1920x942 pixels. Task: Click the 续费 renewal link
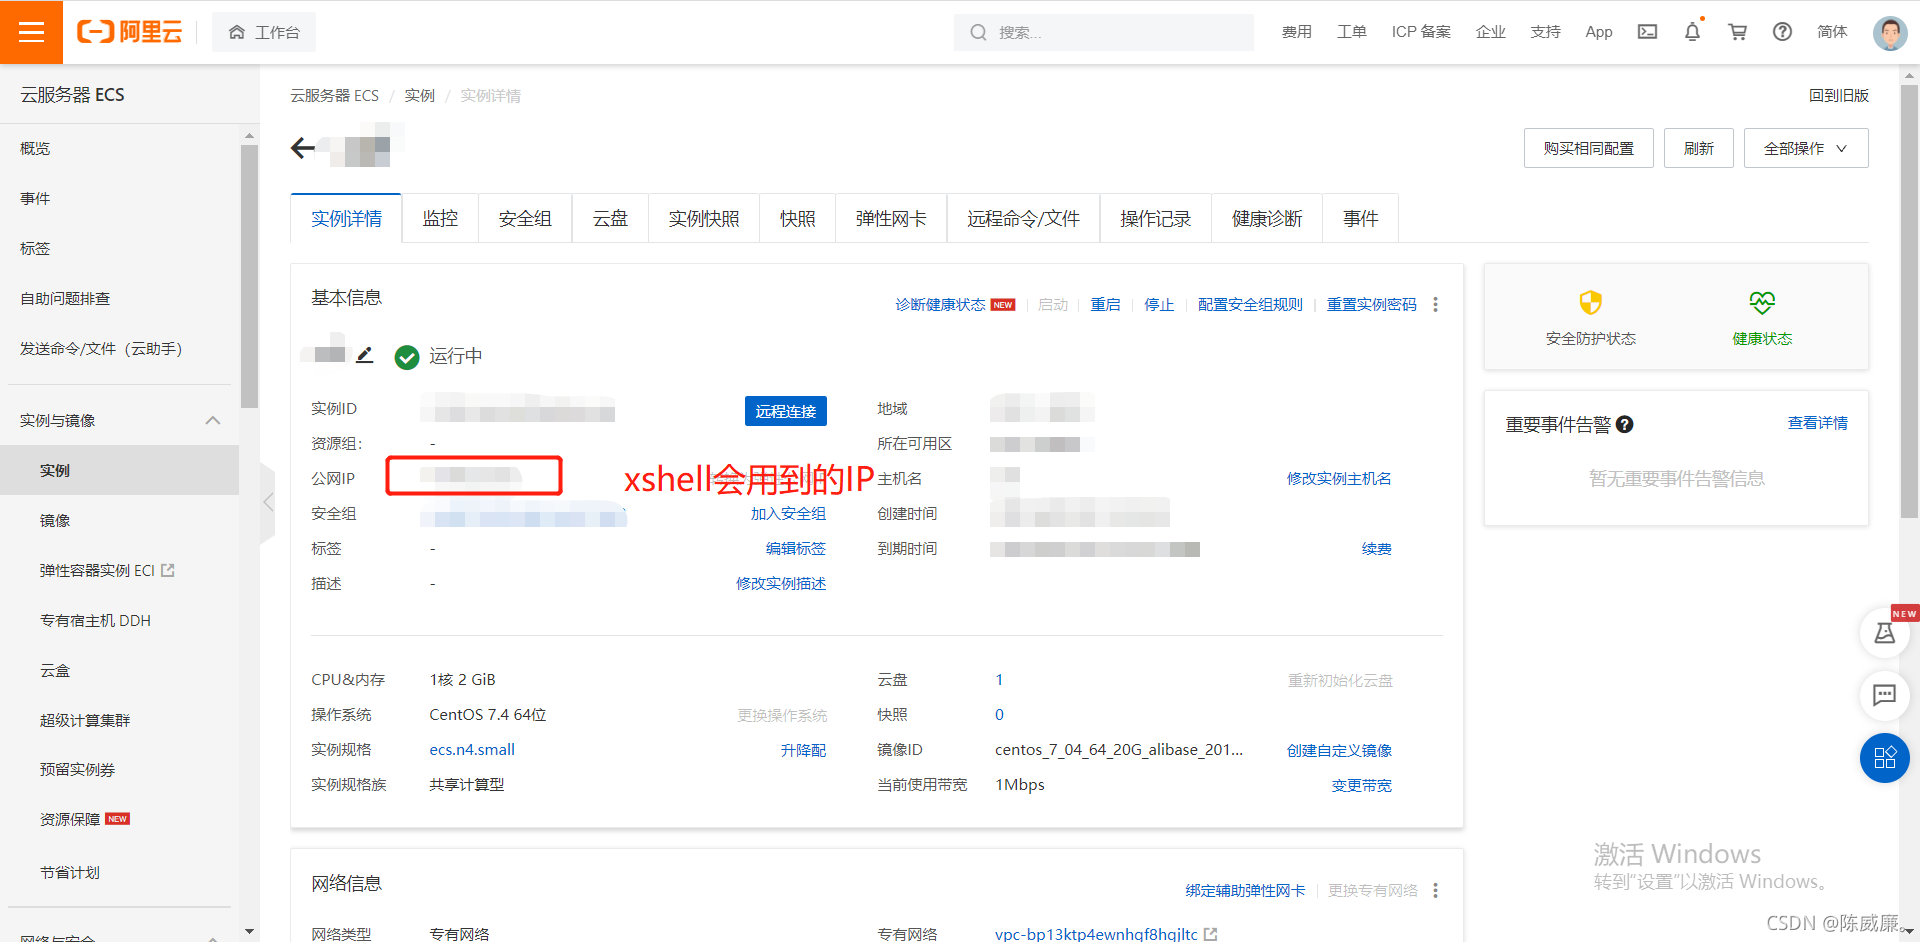pyautogui.click(x=1376, y=548)
